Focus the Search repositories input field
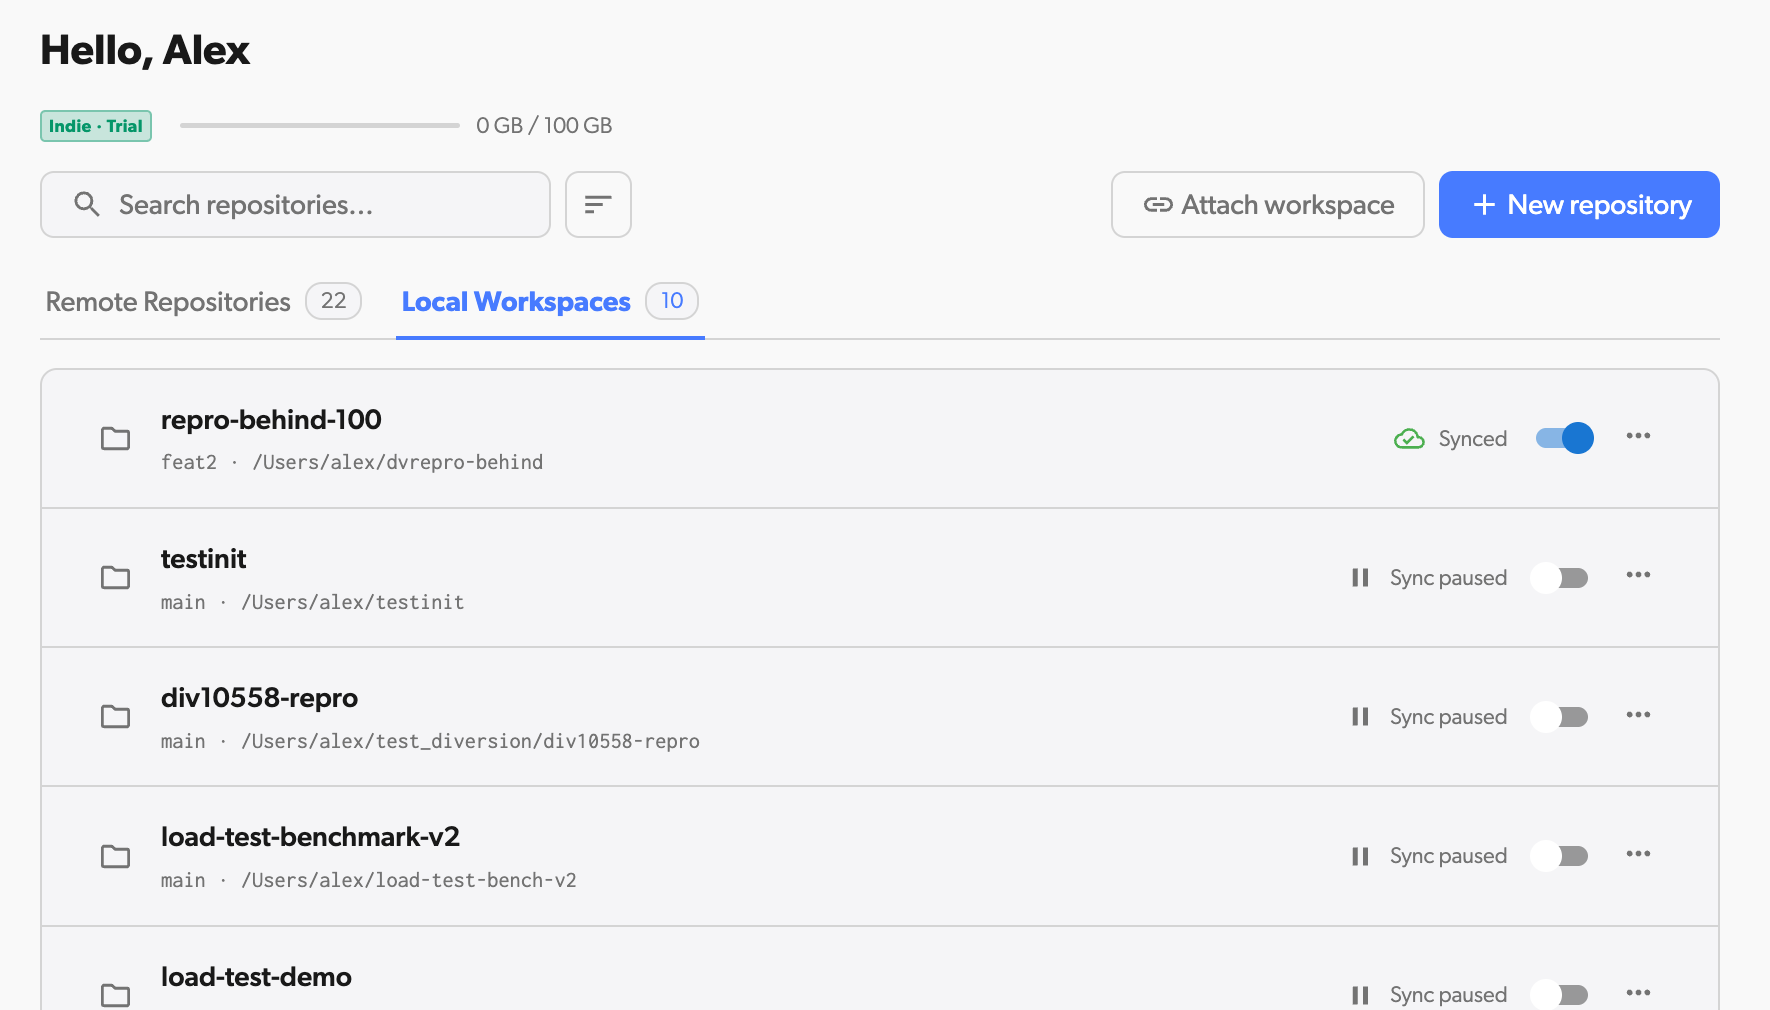This screenshot has width=1770, height=1010. click(295, 204)
